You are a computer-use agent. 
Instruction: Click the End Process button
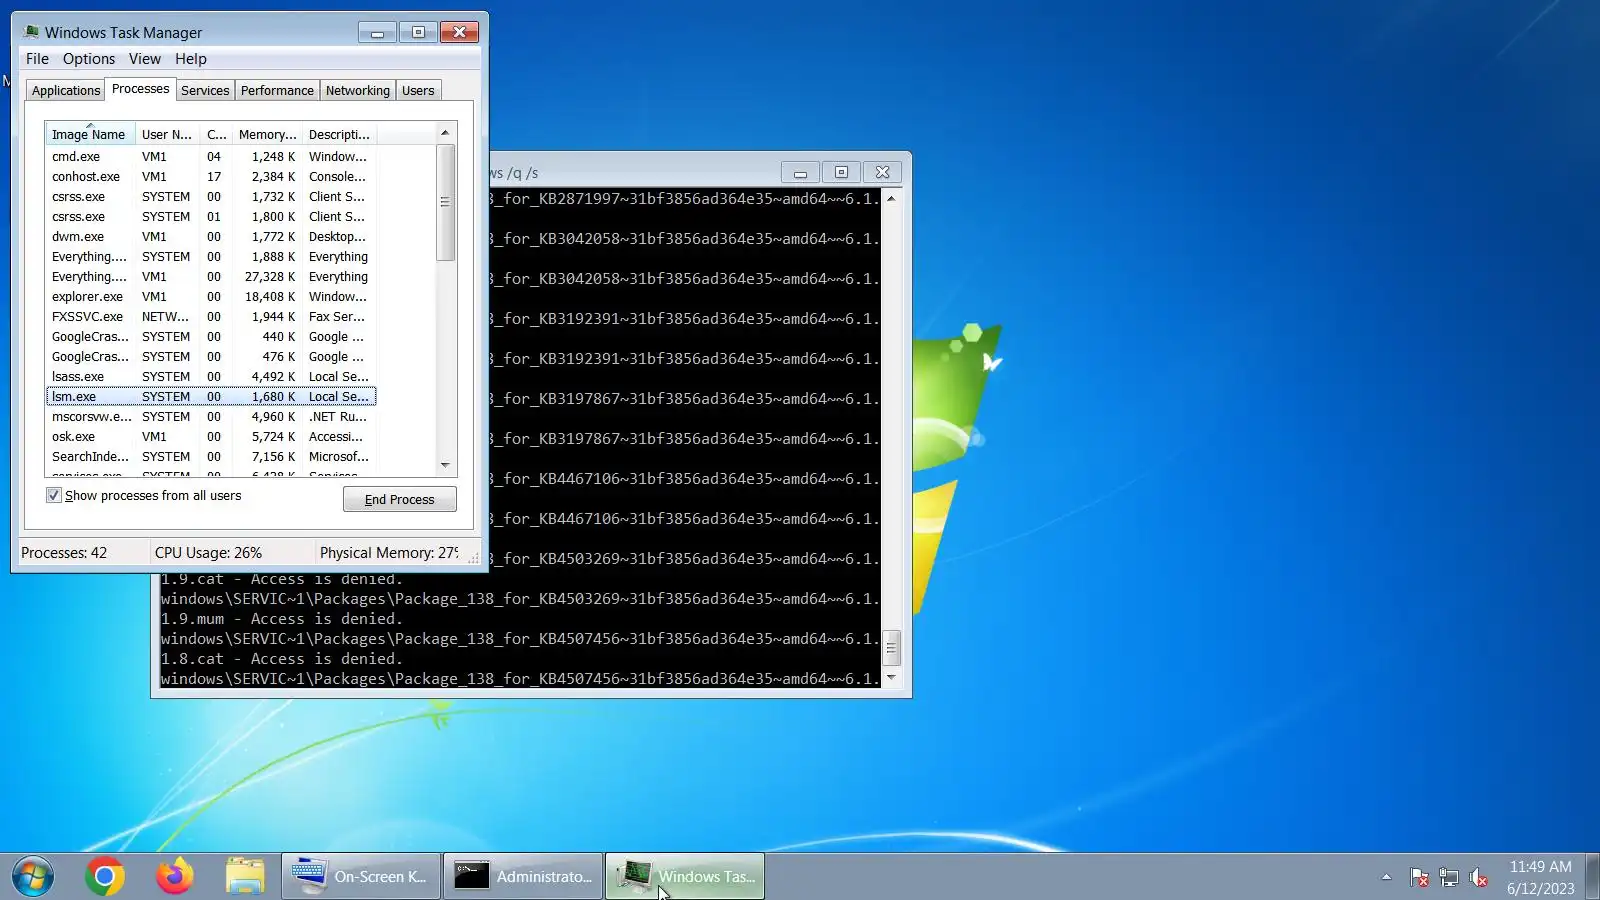(x=399, y=499)
